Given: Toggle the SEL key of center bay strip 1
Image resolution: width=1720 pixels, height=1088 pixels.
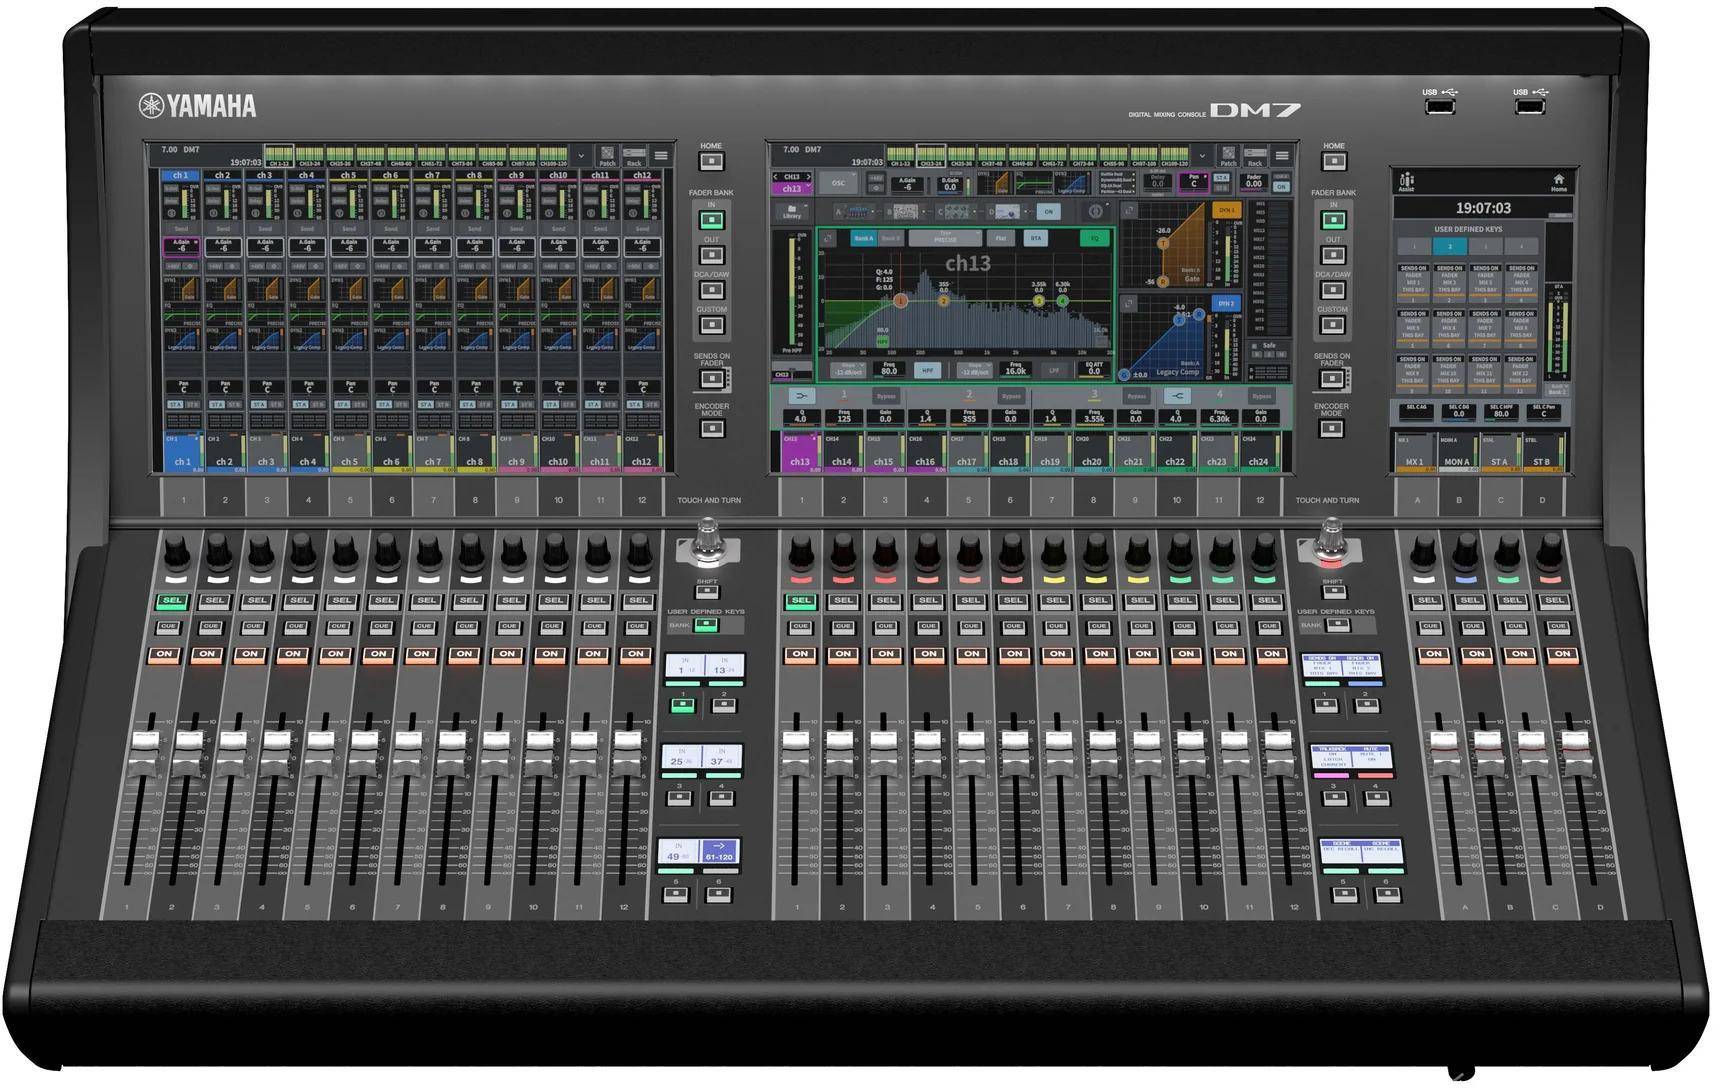Looking at the screenshot, I should point(800,601).
